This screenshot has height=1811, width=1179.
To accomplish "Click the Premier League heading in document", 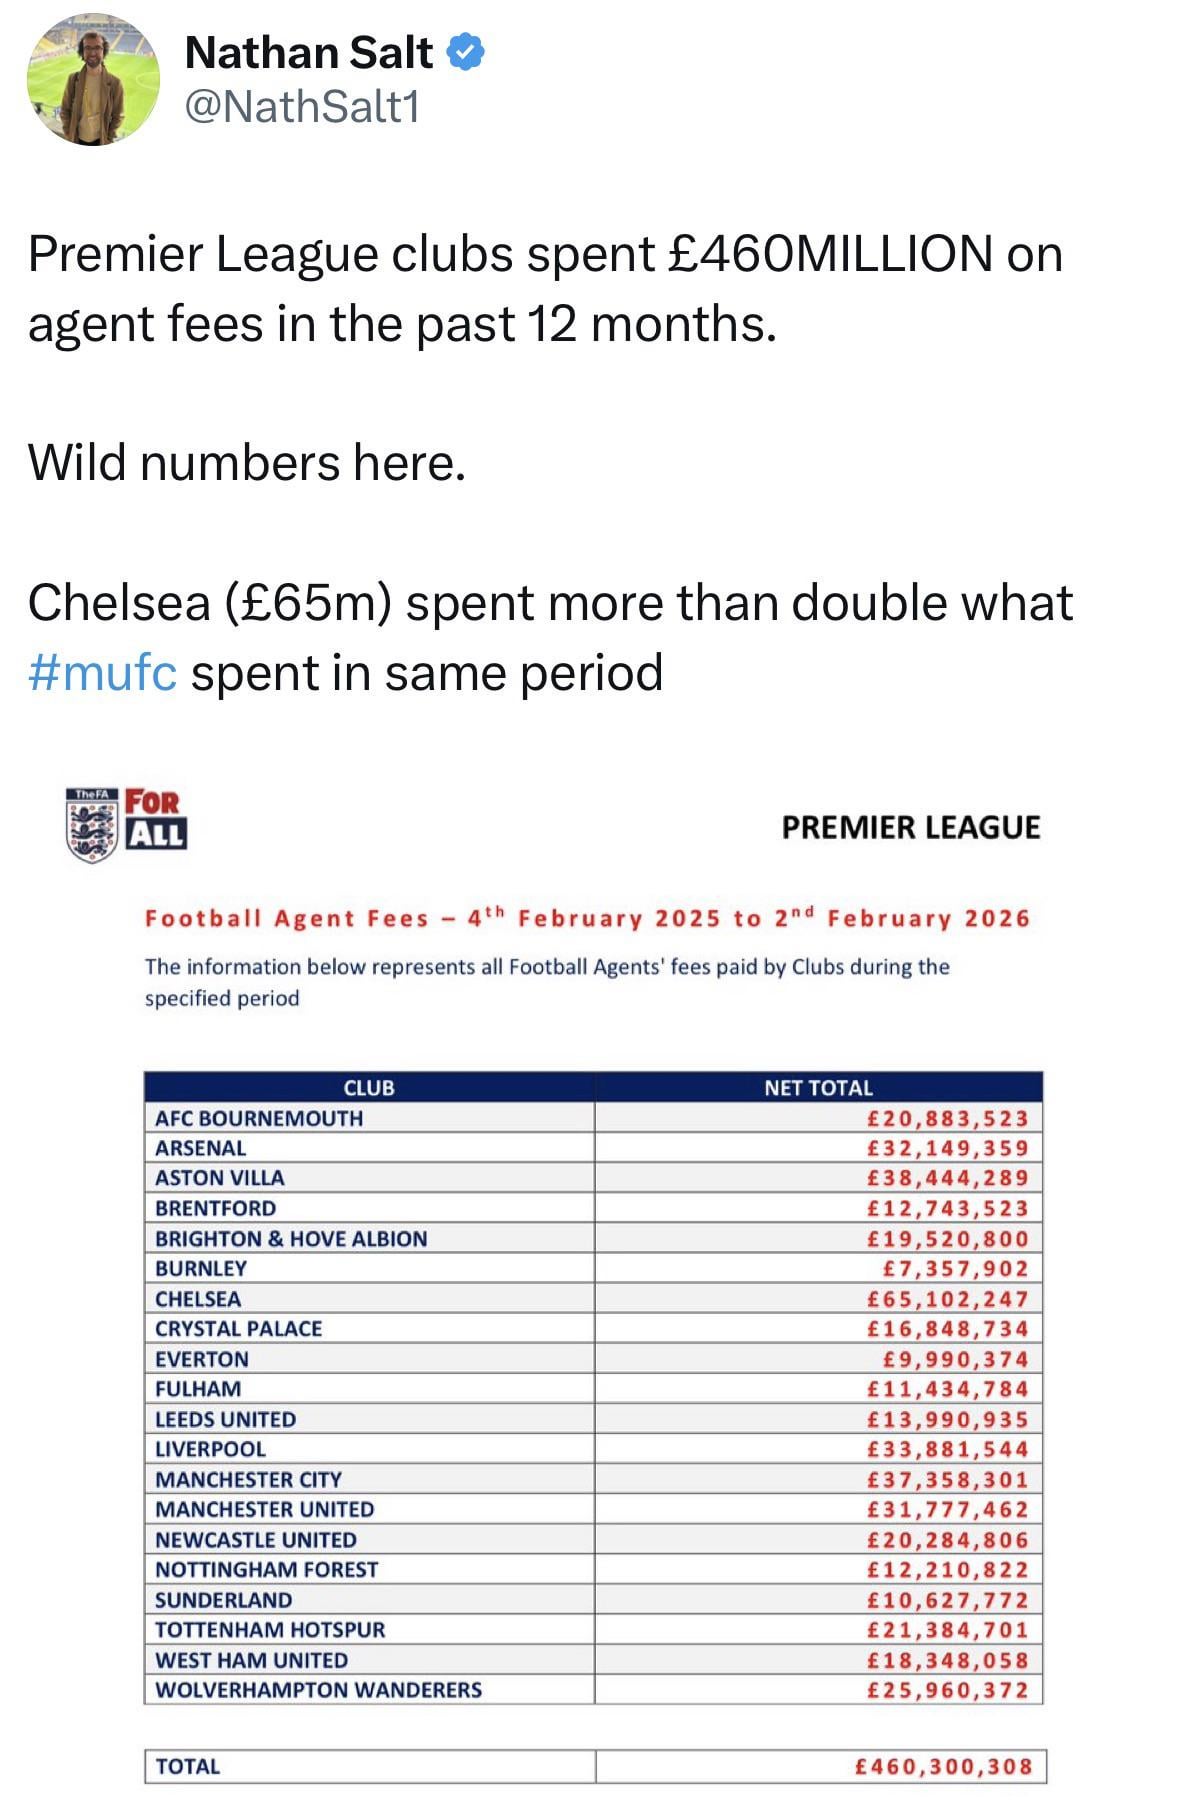I will point(910,828).
